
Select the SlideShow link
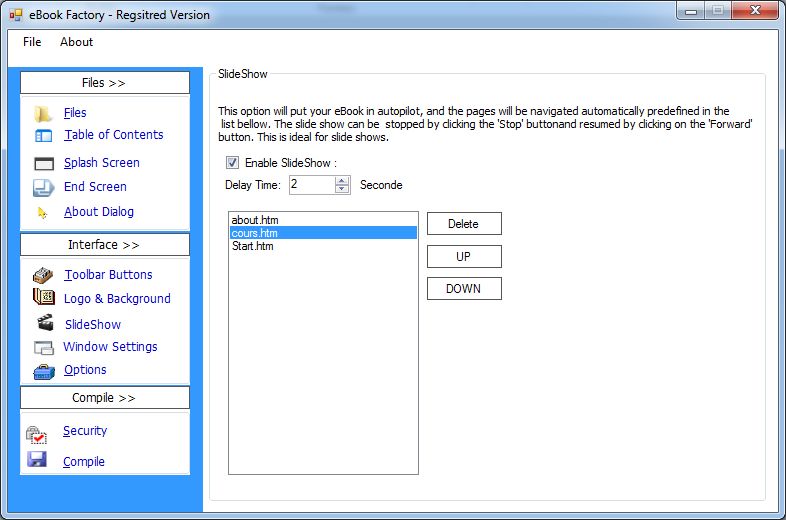point(93,324)
